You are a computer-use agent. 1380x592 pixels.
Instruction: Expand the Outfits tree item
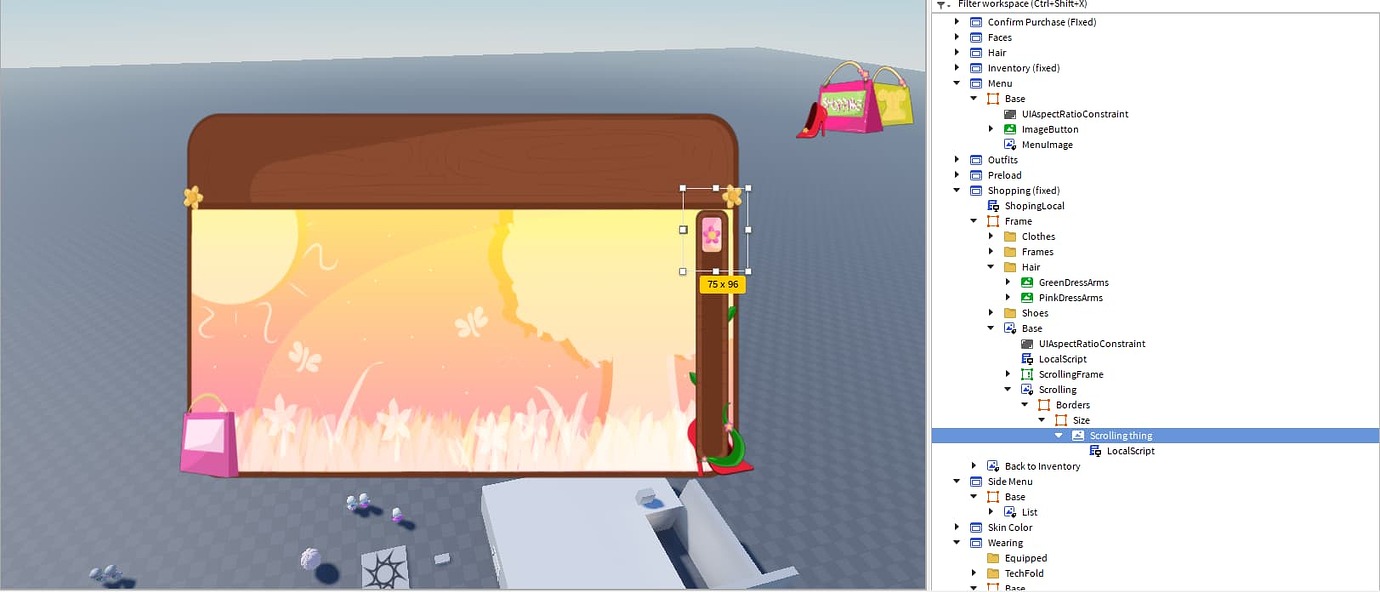click(x=957, y=159)
